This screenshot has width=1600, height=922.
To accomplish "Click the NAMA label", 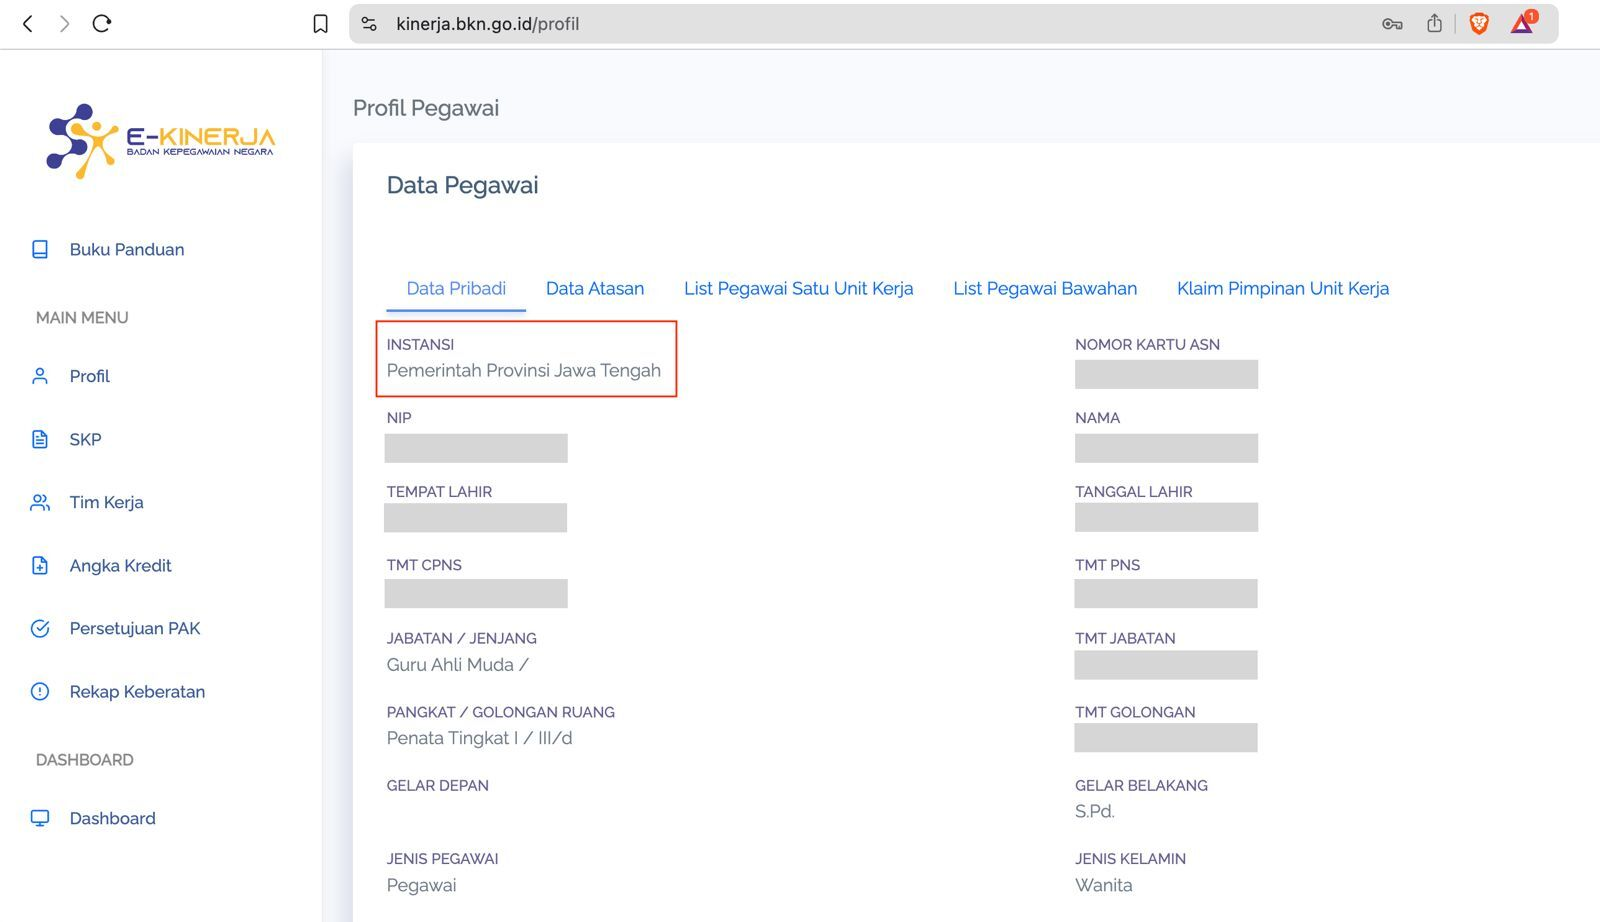I will (1097, 418).
